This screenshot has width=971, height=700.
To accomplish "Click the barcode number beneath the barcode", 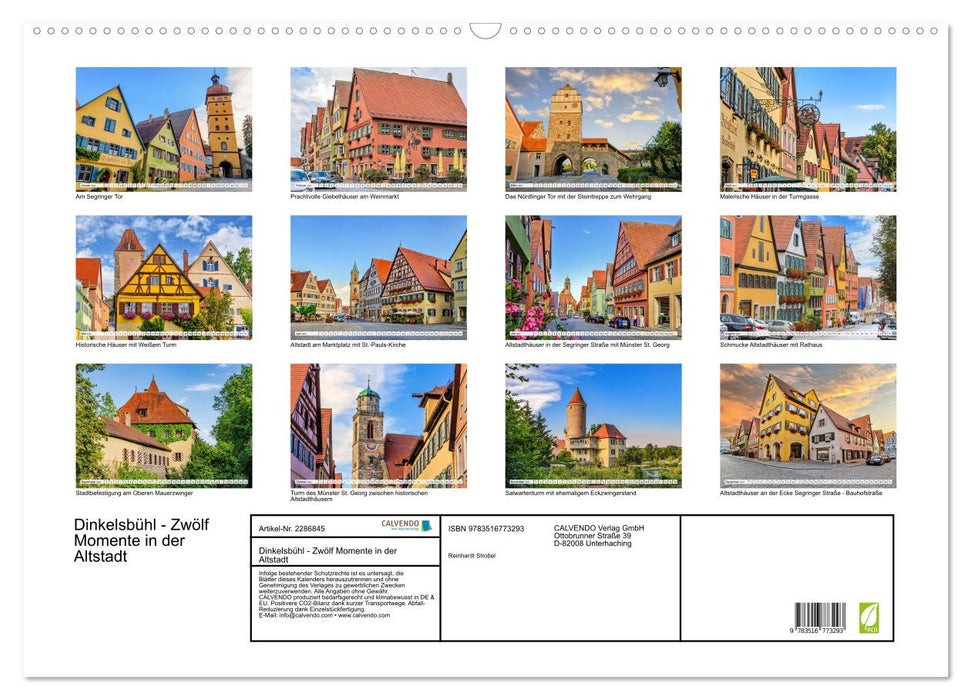I will click(817, 631).
